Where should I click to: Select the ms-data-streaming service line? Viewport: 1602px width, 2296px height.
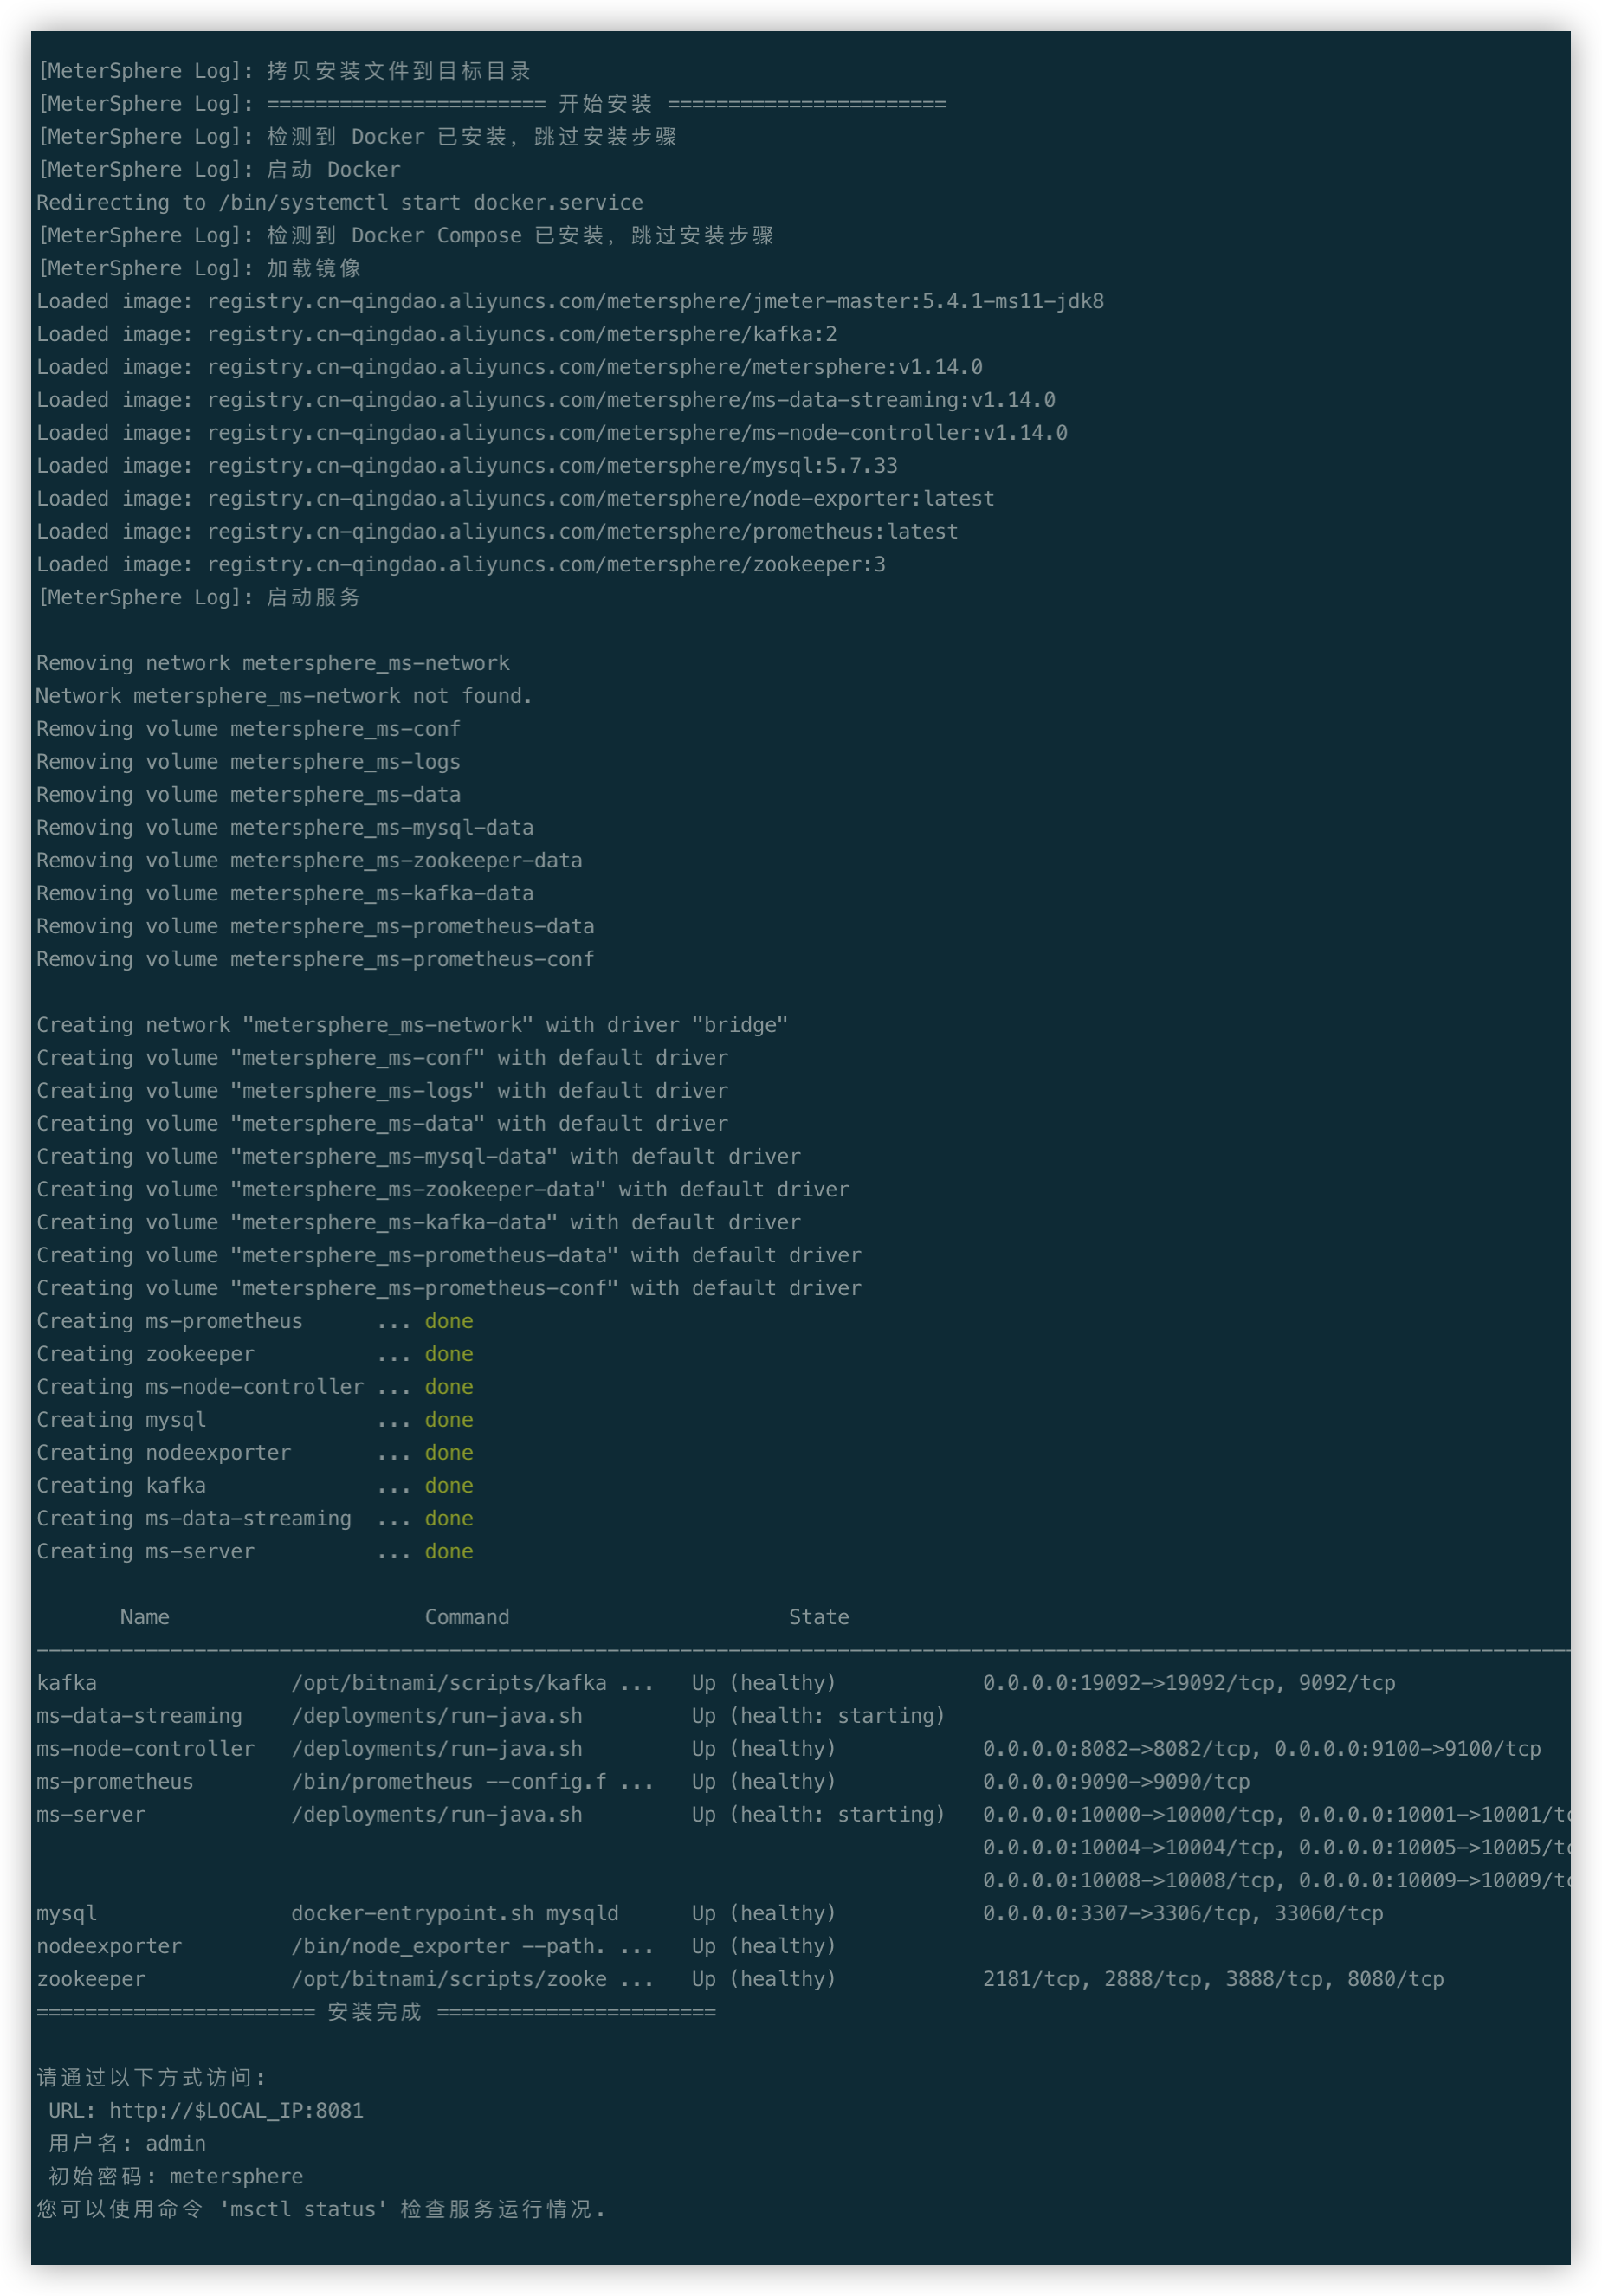click(x=138, y=1716)
